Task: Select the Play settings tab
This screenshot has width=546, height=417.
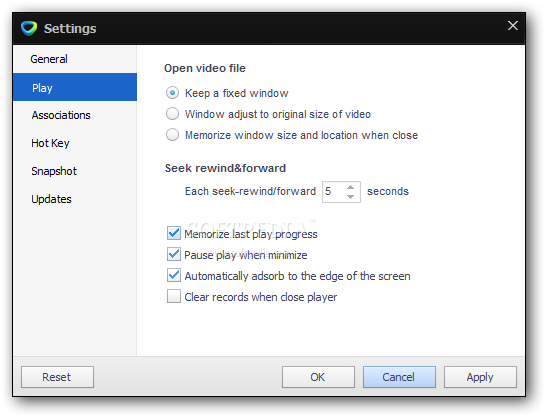Action: [75, 87]
